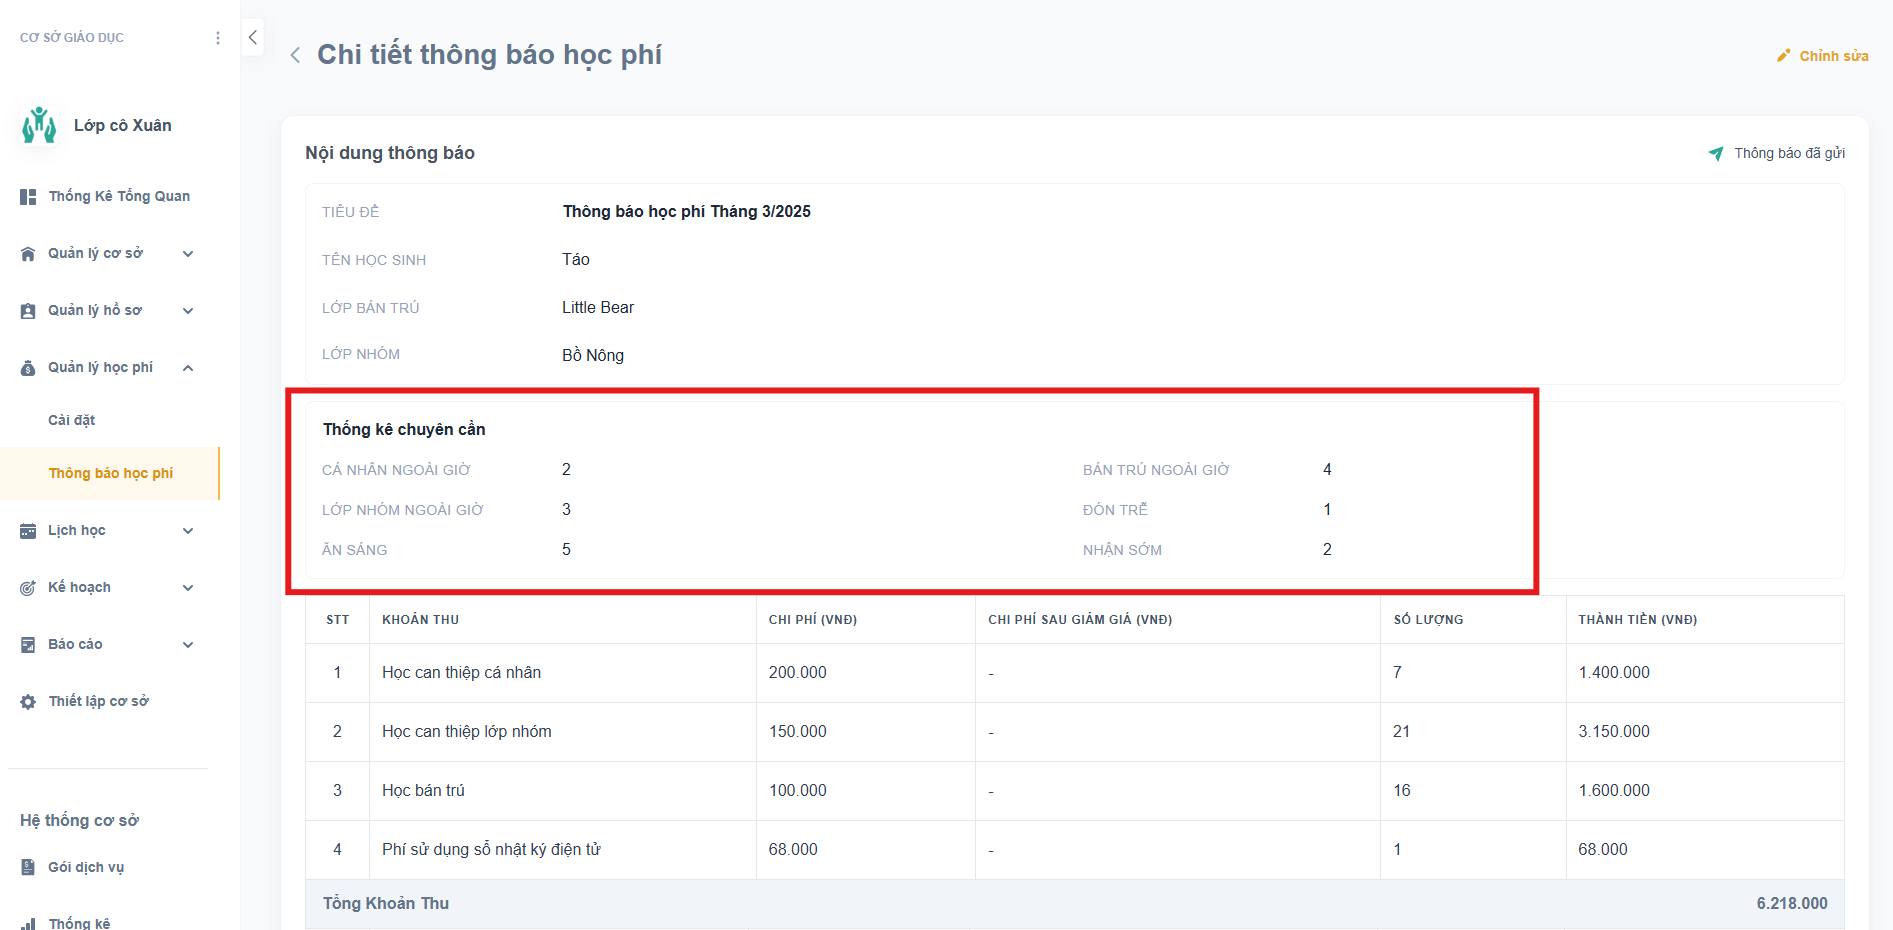The width and height of the screenshot is (1893, 930).
Task: Select Thông báo học phí menu item
Action: pos(111,474)
